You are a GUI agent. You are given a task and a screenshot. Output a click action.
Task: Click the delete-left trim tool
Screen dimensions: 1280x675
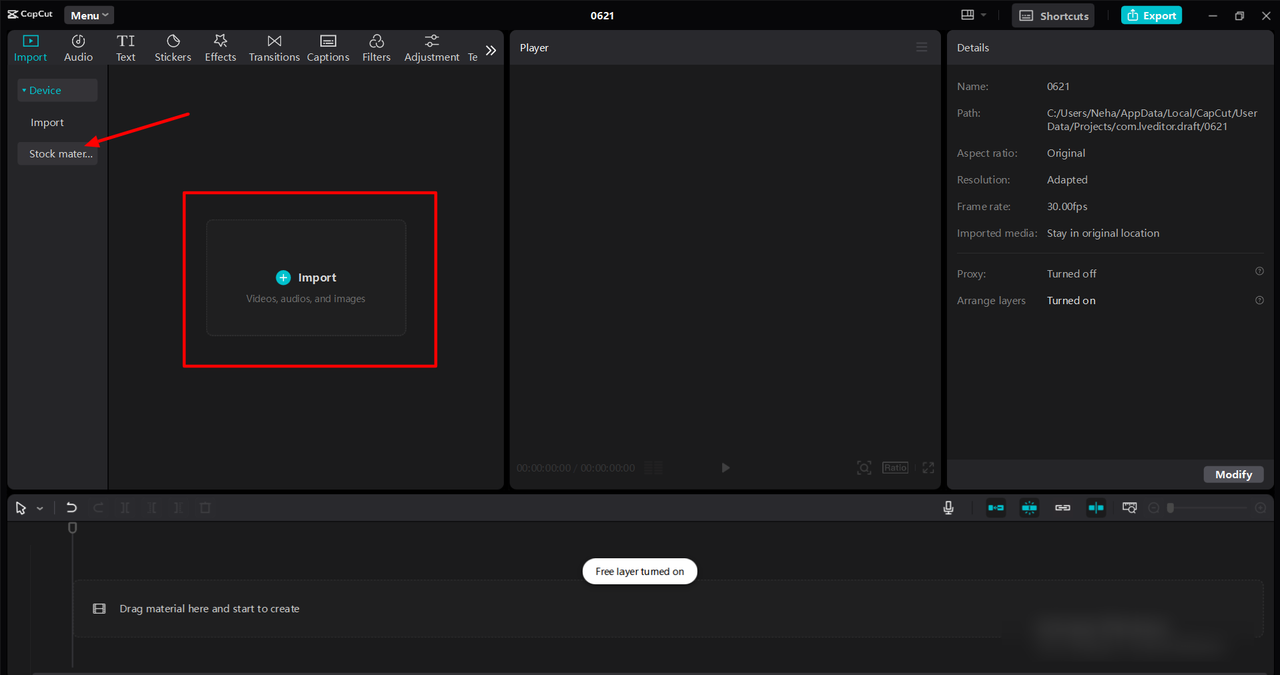pyautogui.click(x=152, y=508)
